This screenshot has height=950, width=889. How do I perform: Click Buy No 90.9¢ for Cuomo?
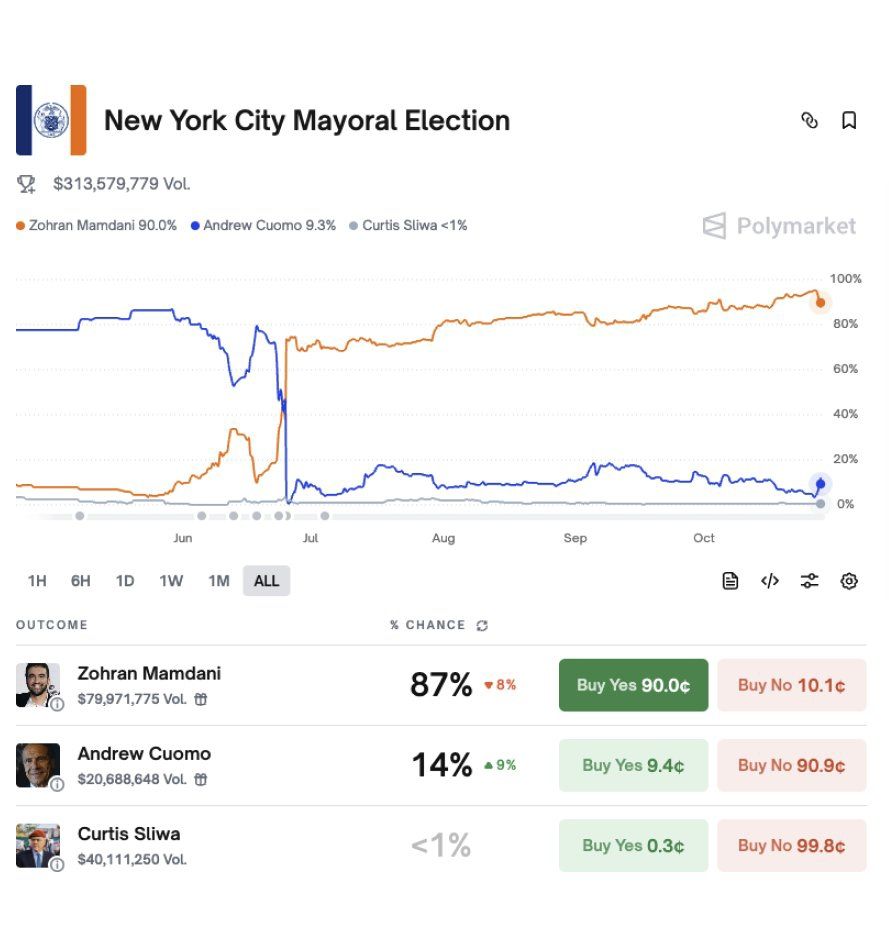click(791, 765)
